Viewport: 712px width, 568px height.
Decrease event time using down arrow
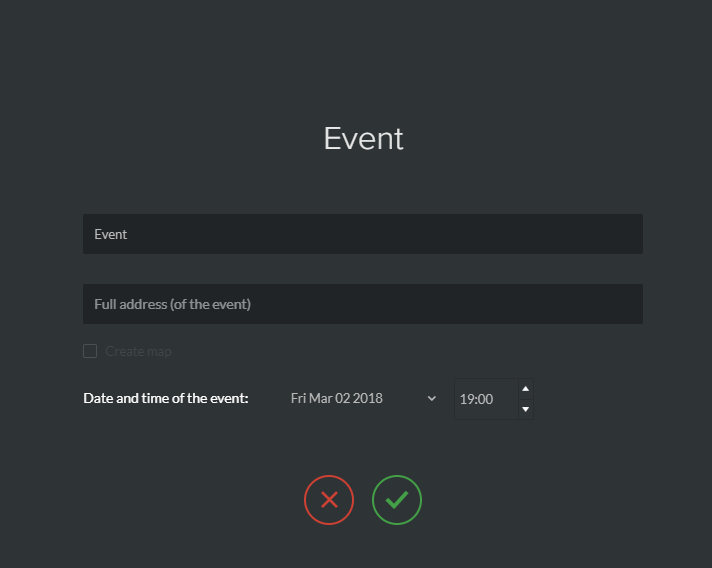(x=526, y=410)
